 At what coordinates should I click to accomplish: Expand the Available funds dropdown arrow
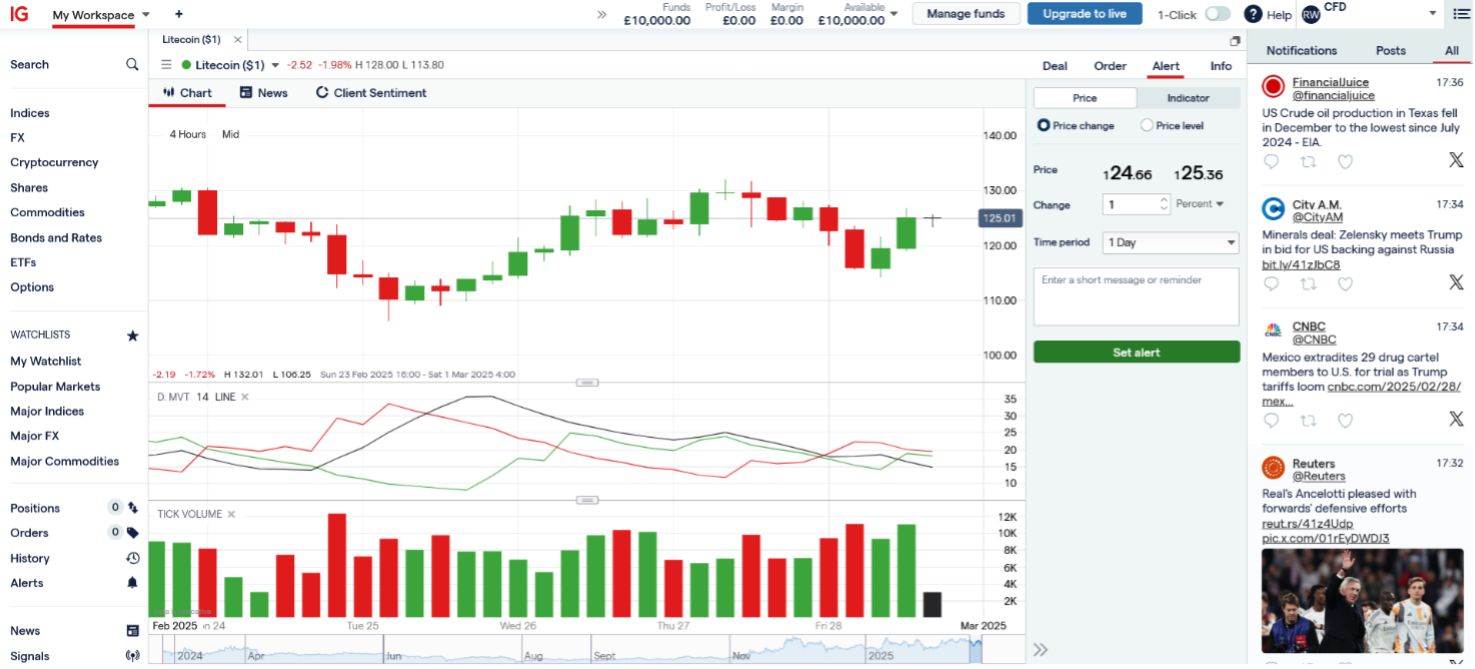point(894,14)
